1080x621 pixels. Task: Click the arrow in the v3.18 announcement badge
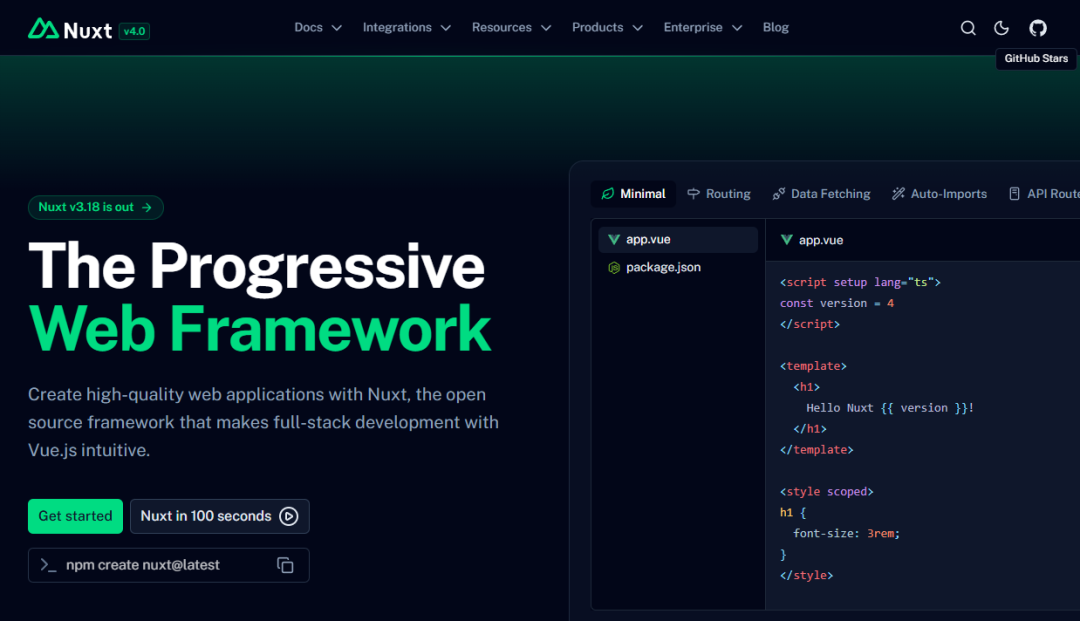(x=147, y=207)
